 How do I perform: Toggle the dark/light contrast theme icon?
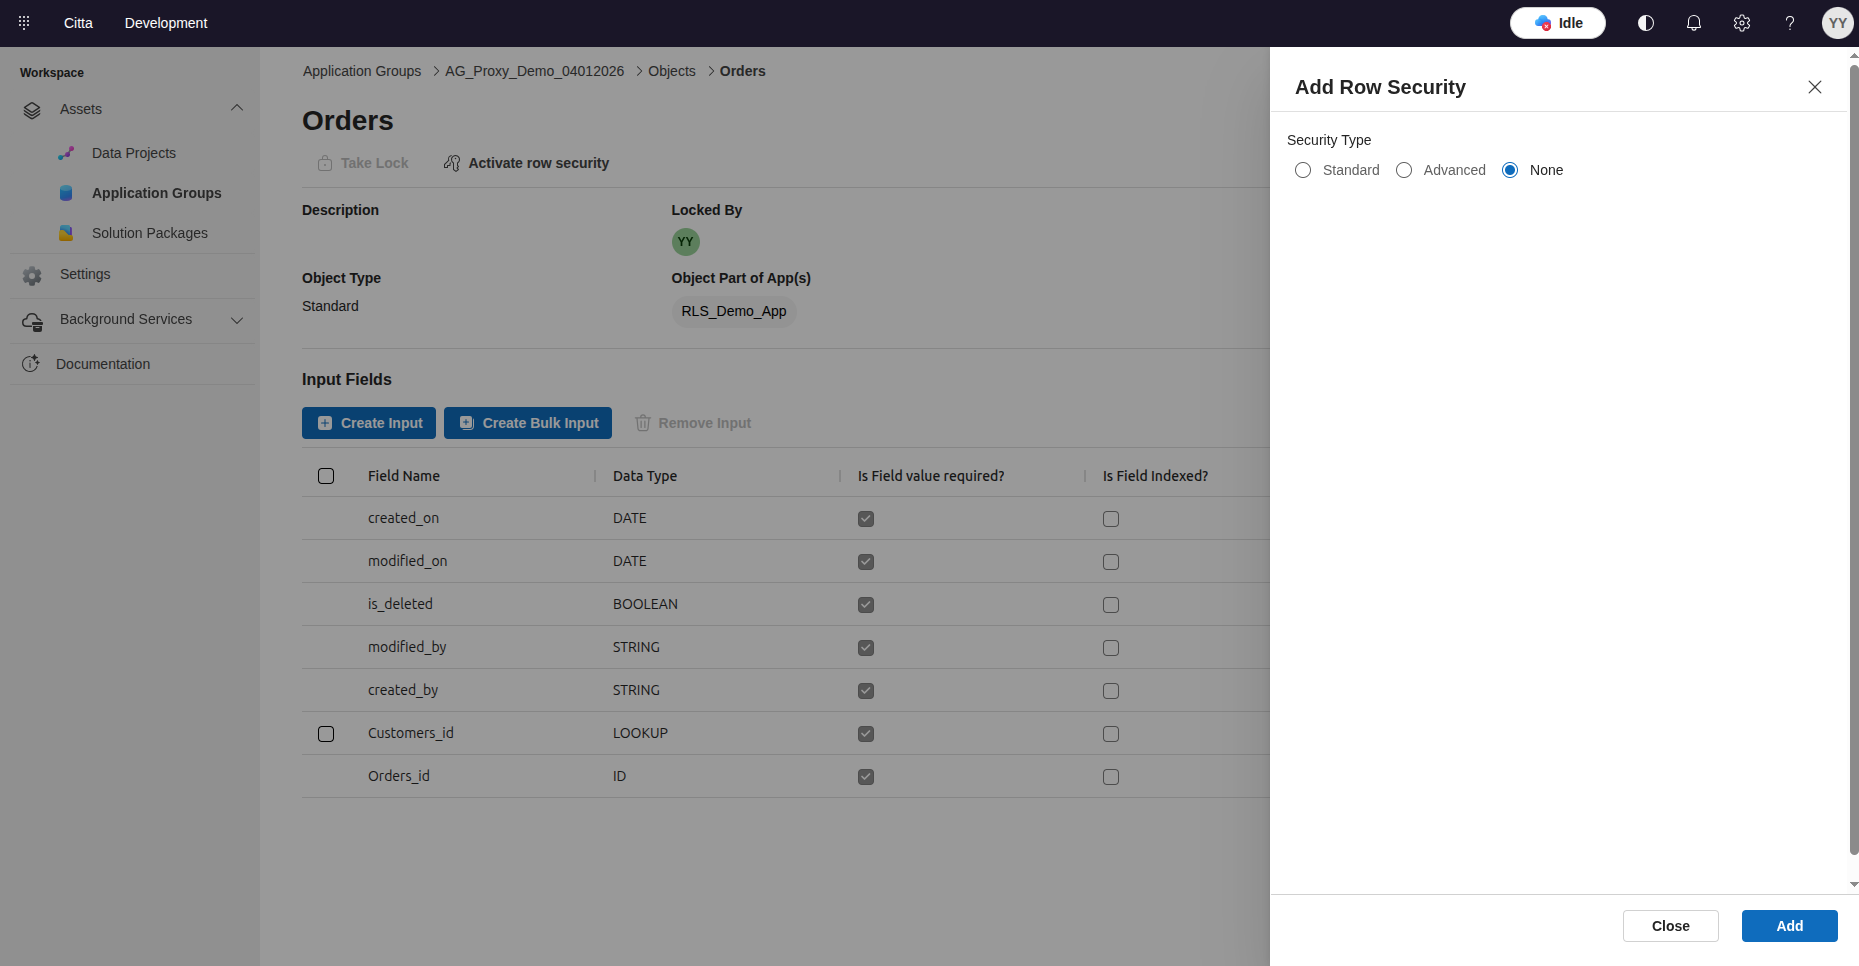point(1645,23)
